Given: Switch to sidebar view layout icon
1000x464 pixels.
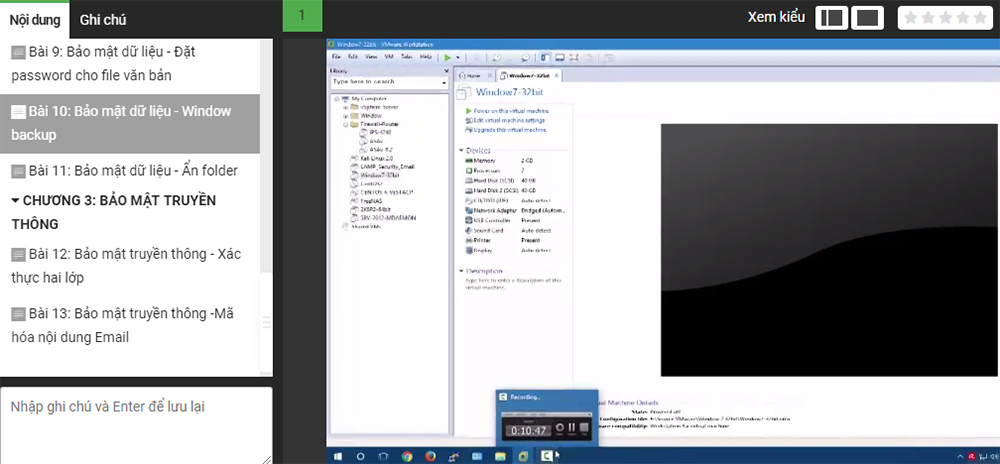Looking at the screenshot, I should click(x=832, y=18).
